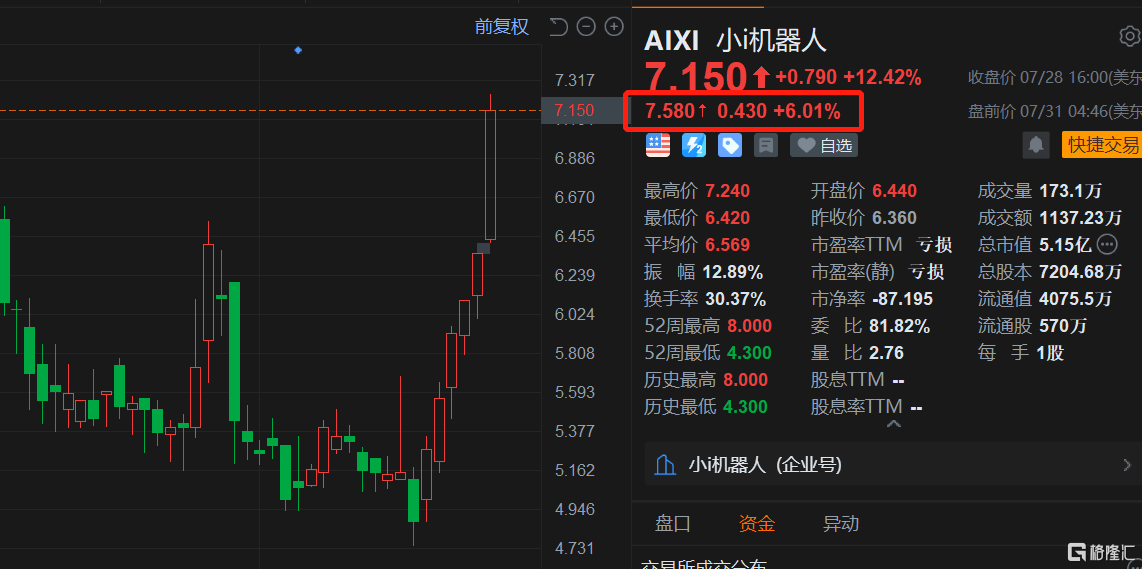Click the 快捷交易 quick trade button

pos(1101,145)
